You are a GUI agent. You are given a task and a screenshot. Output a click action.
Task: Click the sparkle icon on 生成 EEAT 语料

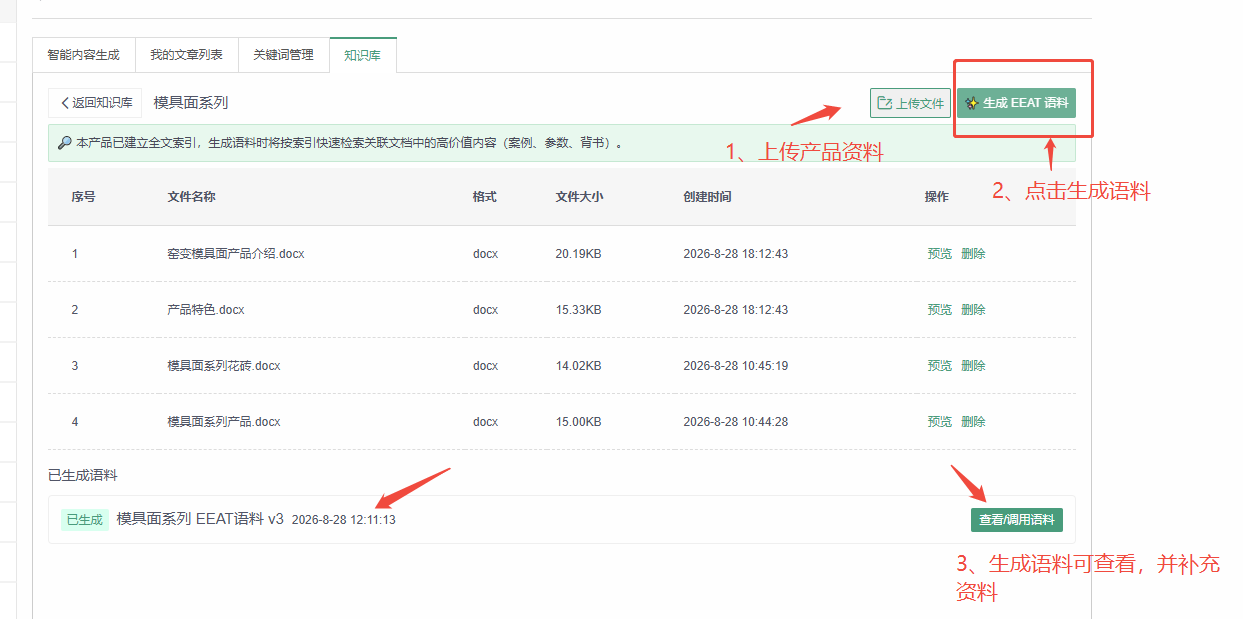[971, 103]
